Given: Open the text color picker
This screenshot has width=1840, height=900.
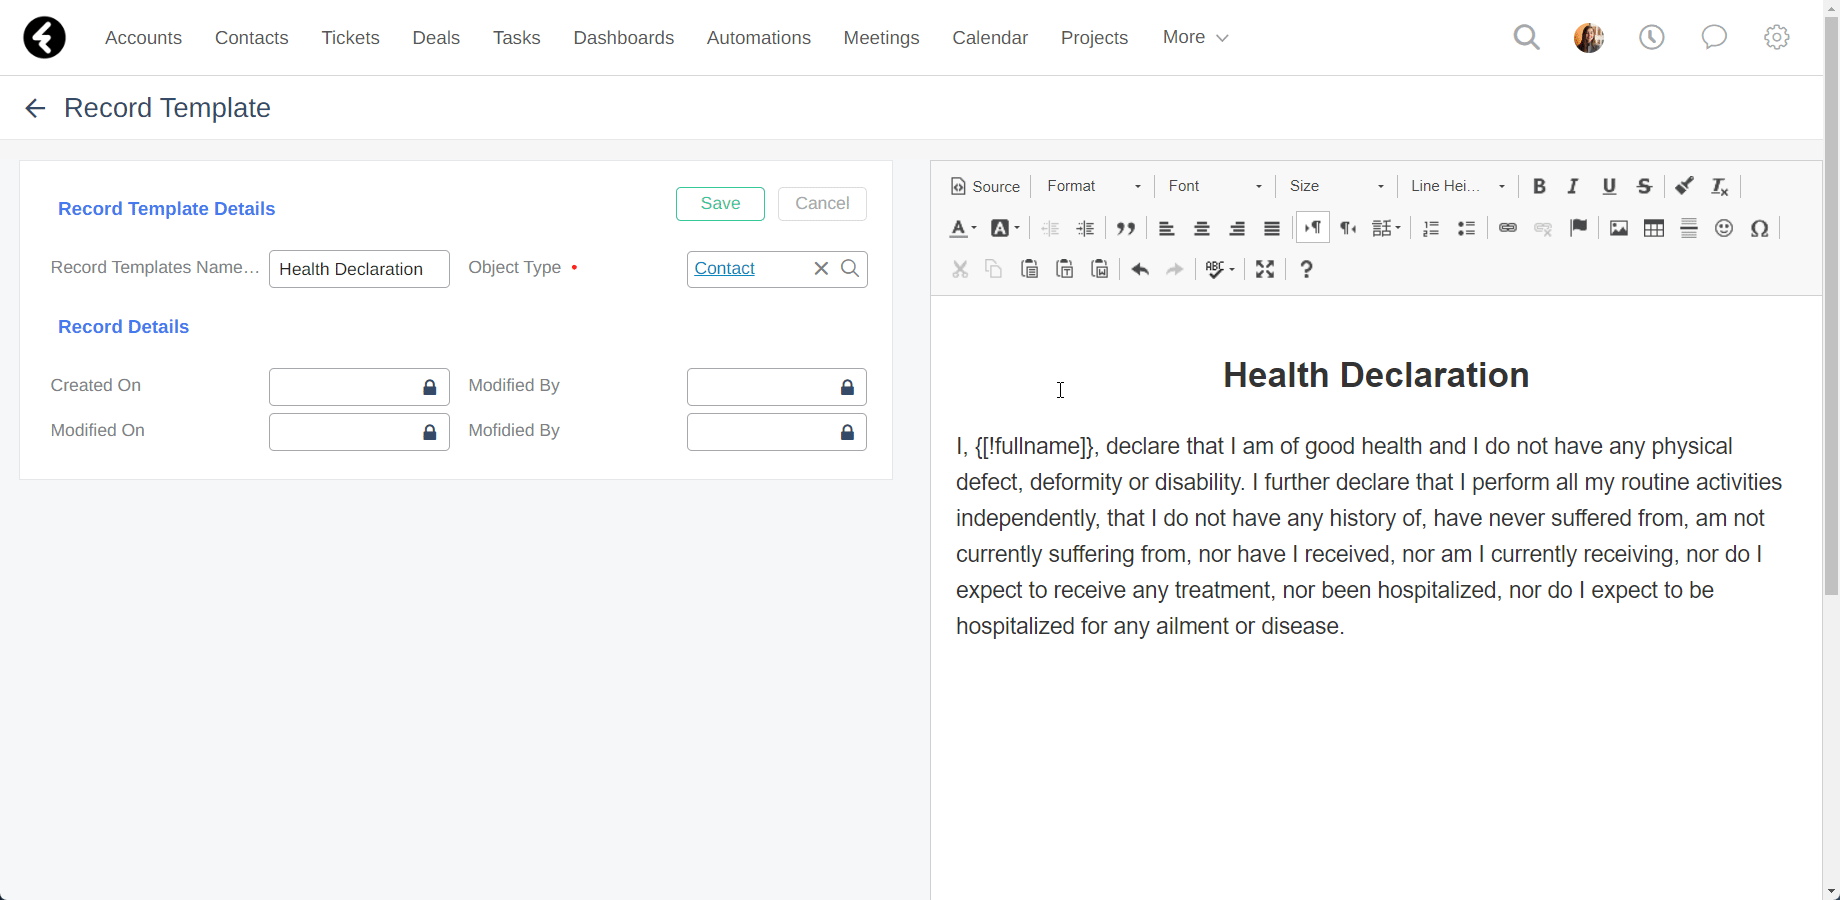Looking at the screenshot, I should pos(962,228).
